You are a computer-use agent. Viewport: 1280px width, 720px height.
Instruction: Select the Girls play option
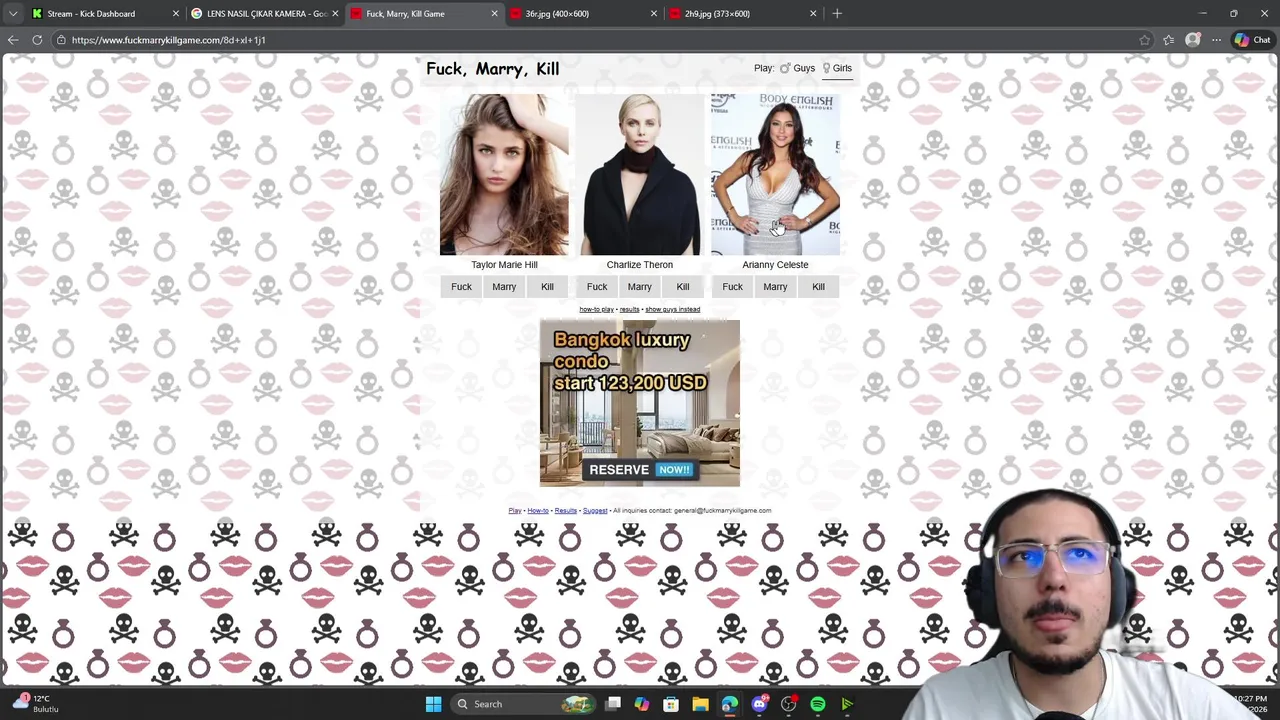pos(837,68)
